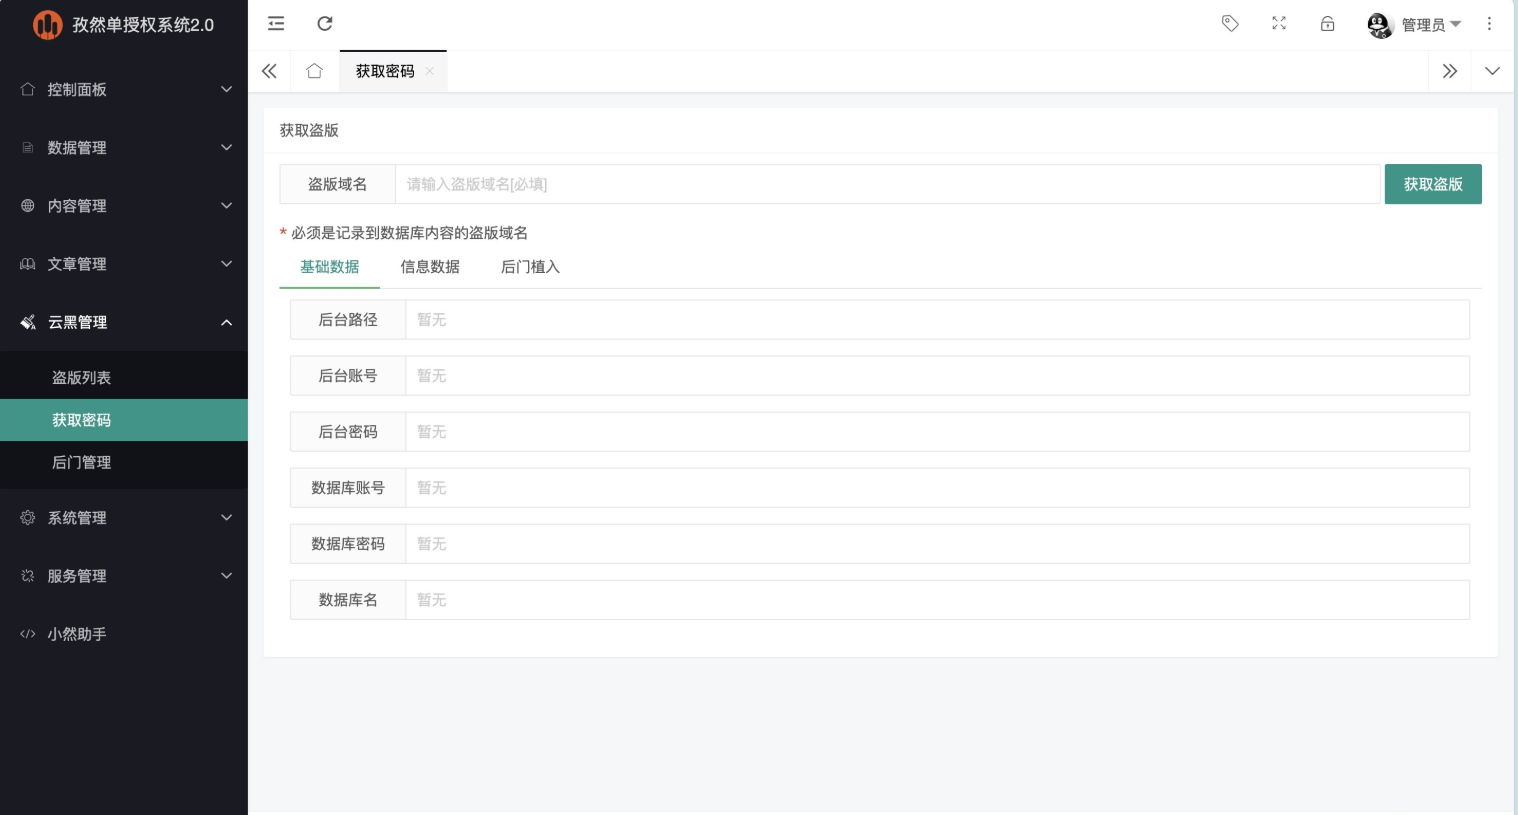This screenshot has width=1518, height=815.
Task: Switch to the 信息数据 tab
Action: click(x=430, y=267)
